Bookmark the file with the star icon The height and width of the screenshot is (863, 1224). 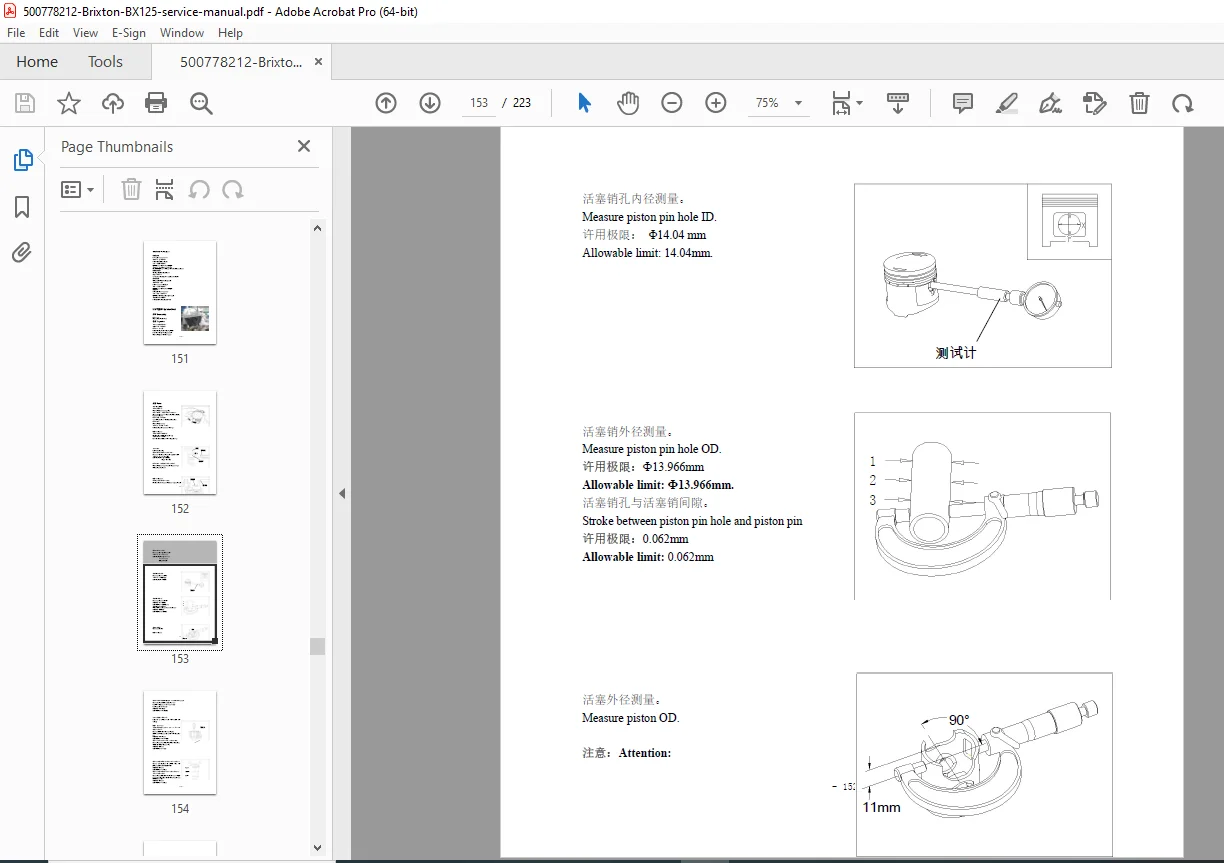(x=69, y=103)
